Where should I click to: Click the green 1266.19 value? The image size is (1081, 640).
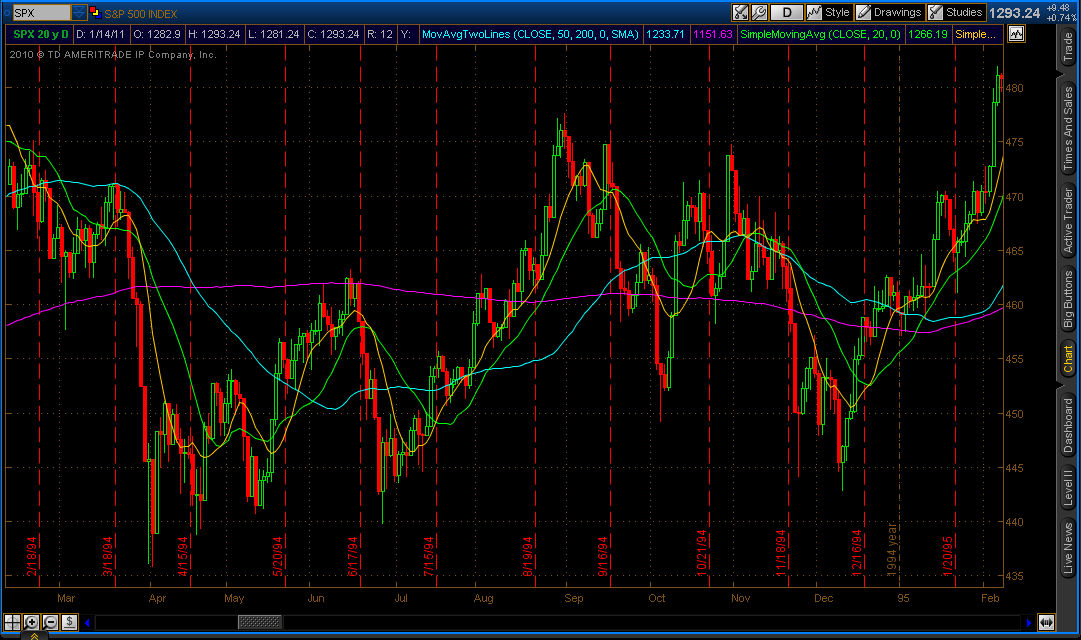tap(927, 34)
